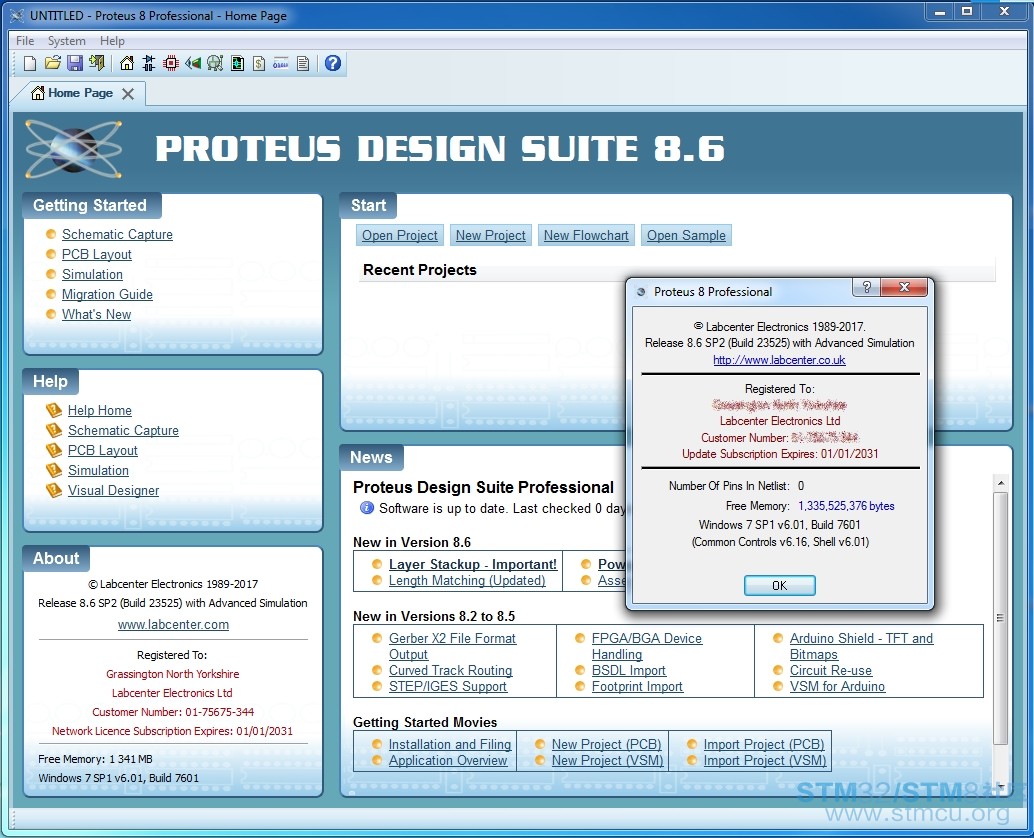Open PCB Layout in Help panel
Screen dimensions: 1034x838
tap(103, 450)
